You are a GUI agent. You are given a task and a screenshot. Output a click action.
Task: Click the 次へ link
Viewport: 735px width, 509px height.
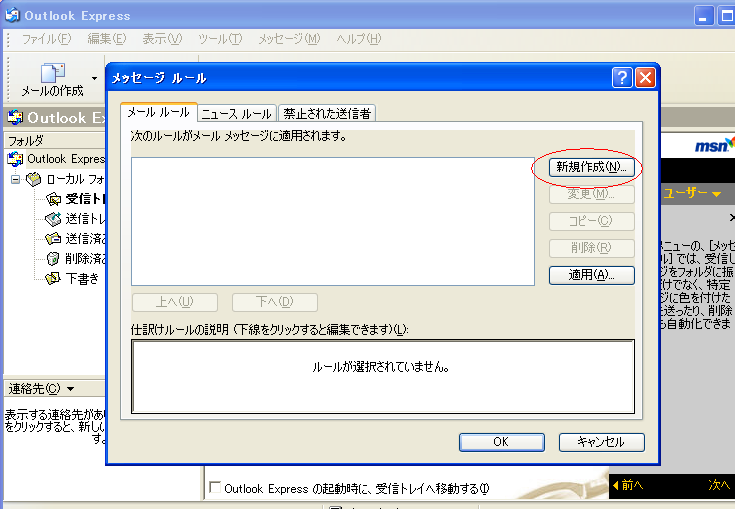(720, 485)
